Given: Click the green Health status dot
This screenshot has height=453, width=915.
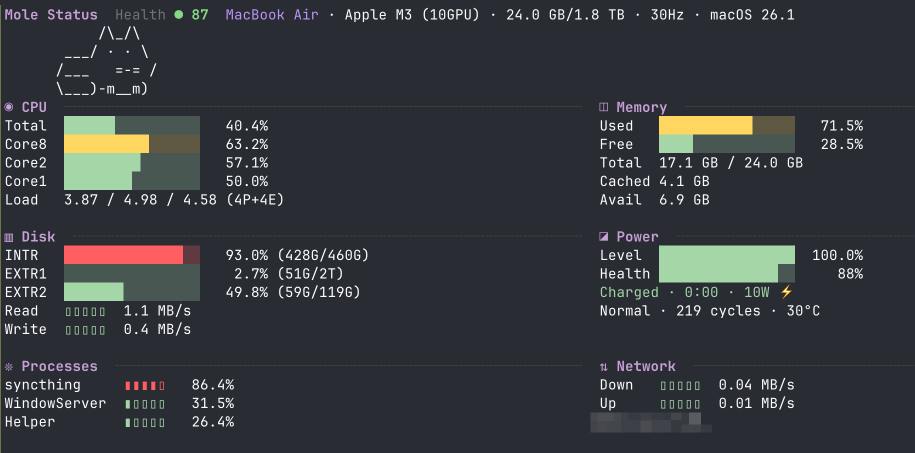Looking at the screenshot, I should (x=179, y=15).
